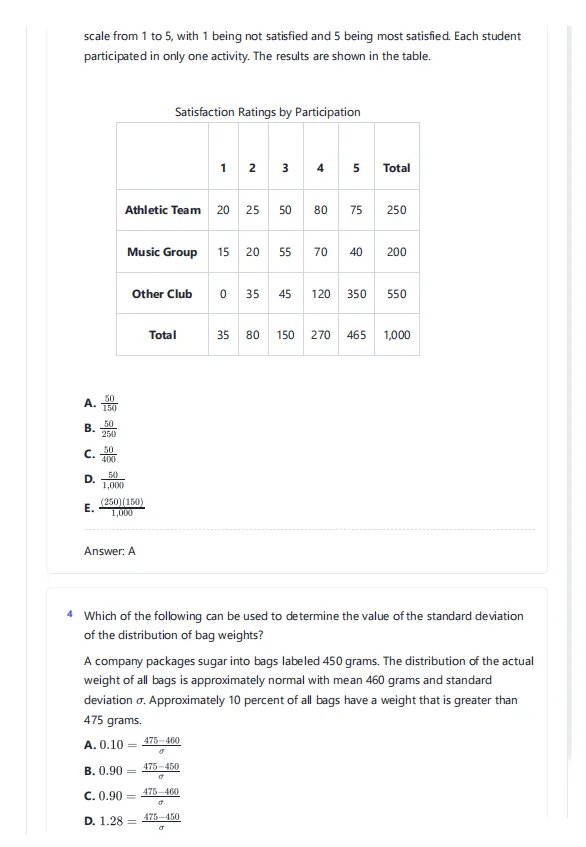Viewport: 586px width, 847px height.
Task: Pick option C 0.90 equation with 475-460
Action: (132, 796)
